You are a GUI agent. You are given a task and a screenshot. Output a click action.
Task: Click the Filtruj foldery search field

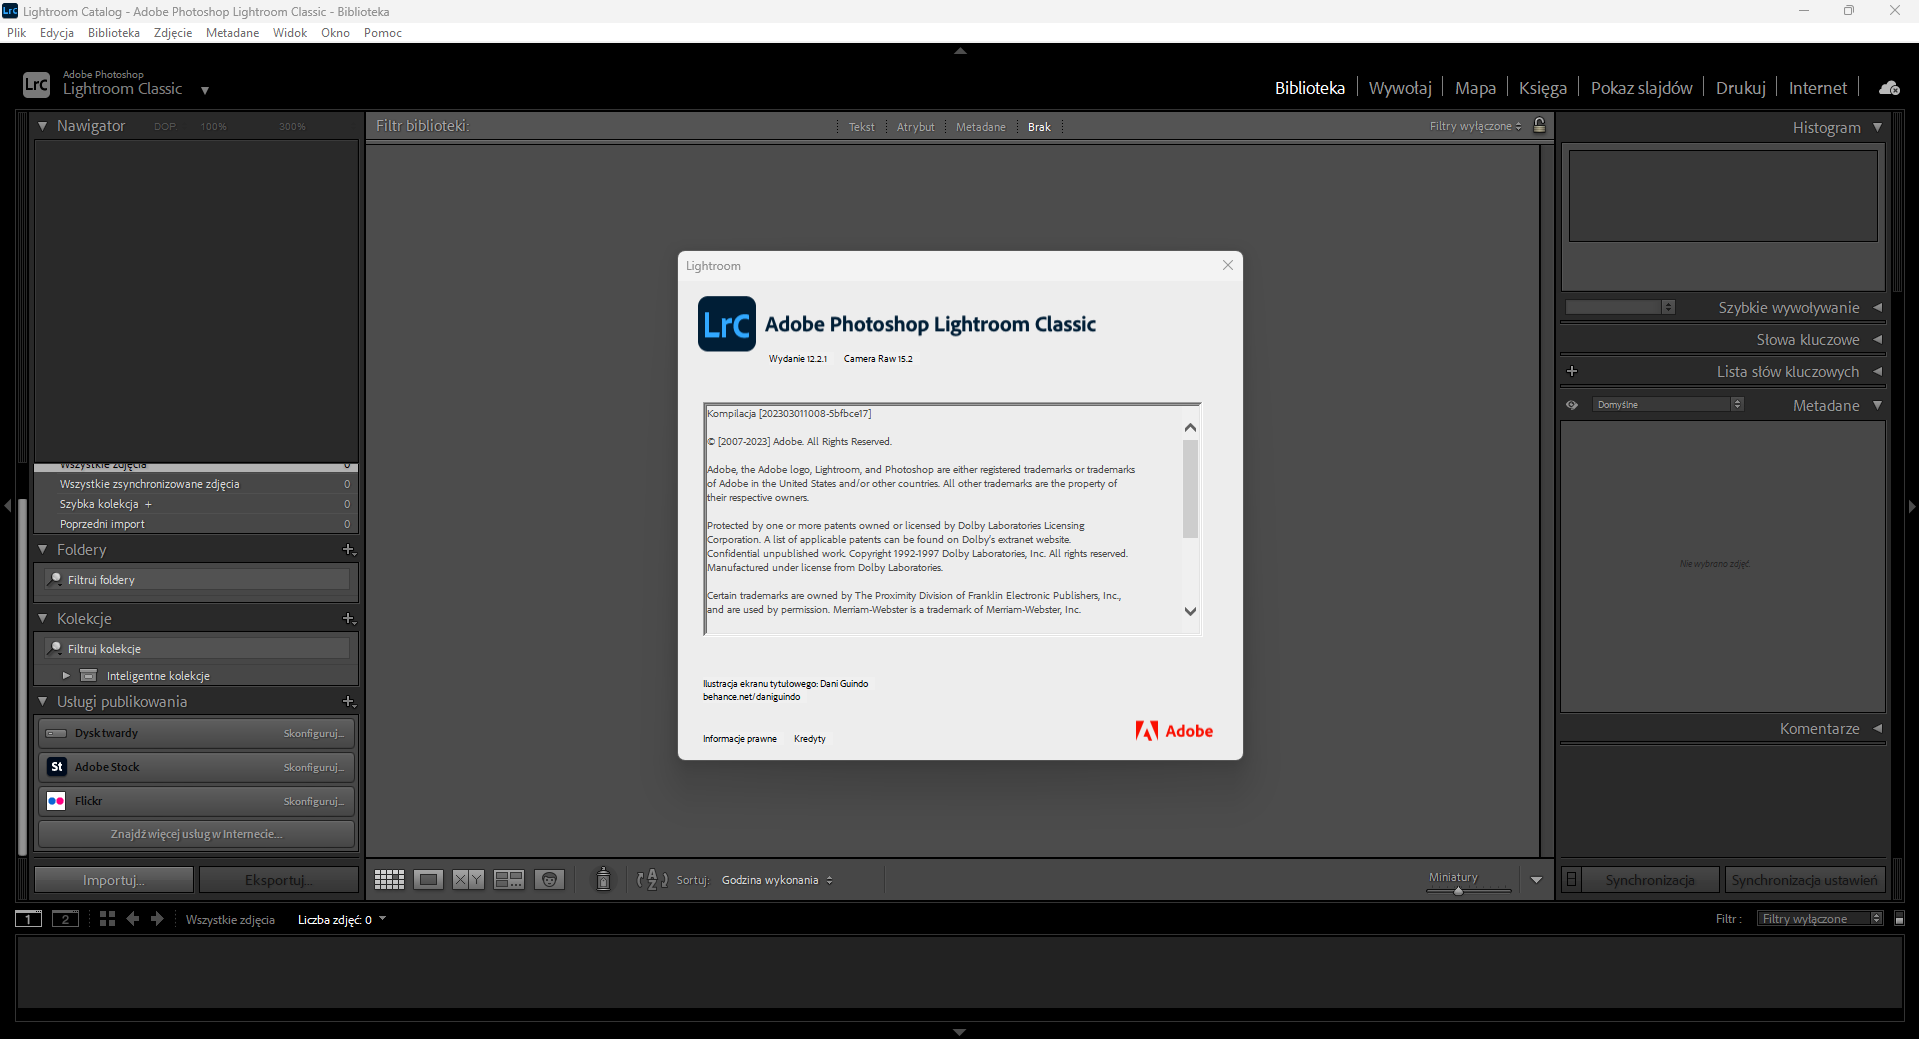(198, 579)
